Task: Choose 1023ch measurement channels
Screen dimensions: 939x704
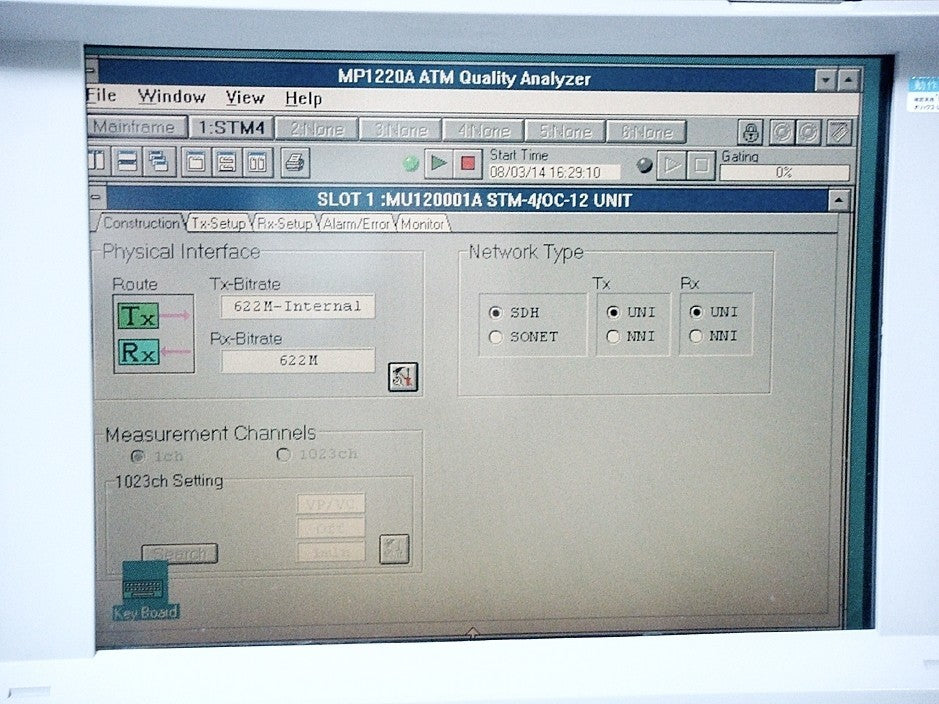Action: click(x=283, y=452)
